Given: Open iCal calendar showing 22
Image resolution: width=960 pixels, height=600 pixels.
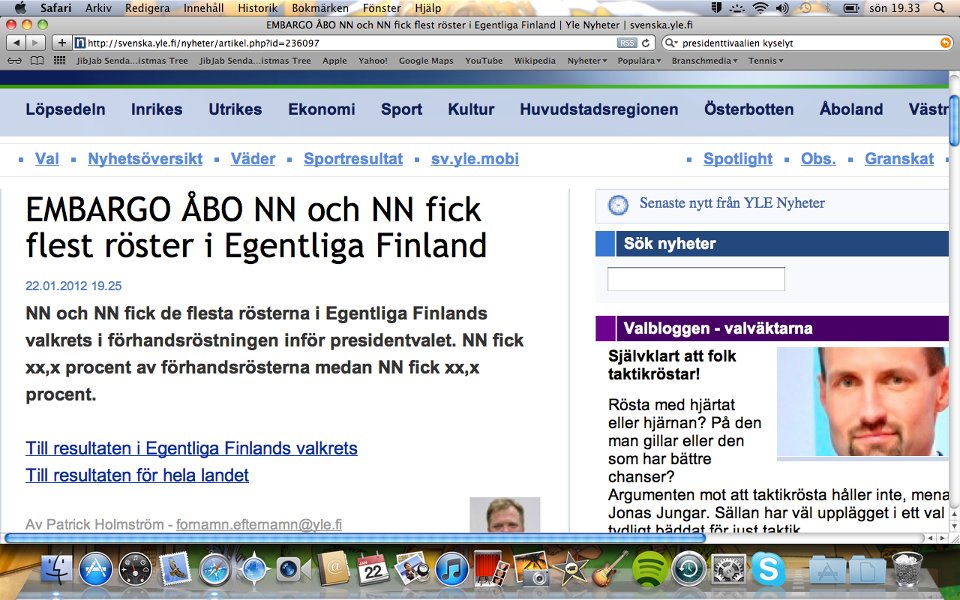Looking at the screenshot, I should [373, 569].
